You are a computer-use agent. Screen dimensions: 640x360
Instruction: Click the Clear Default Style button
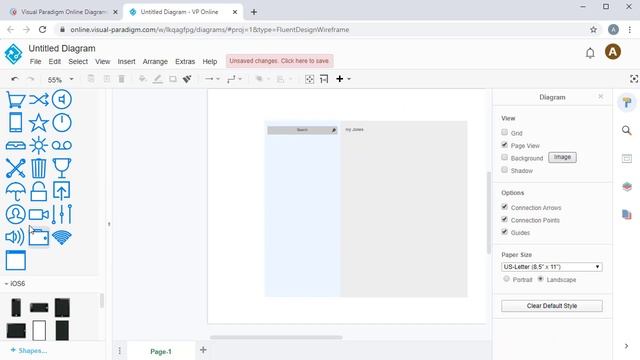(551, 306)
